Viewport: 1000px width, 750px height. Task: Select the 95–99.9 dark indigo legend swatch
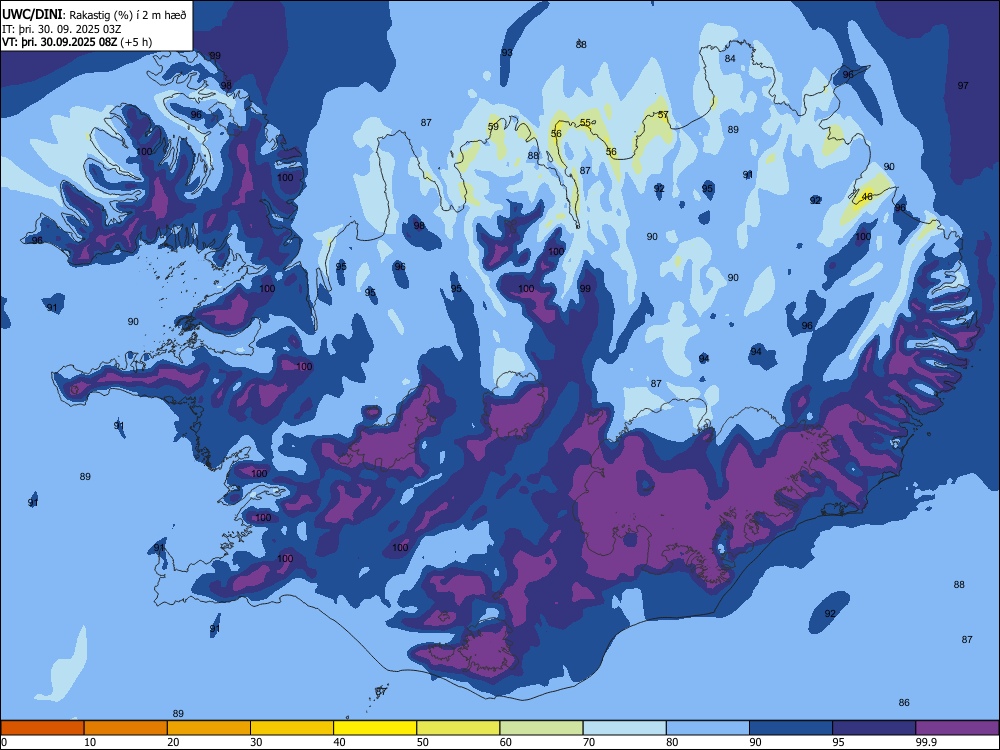click(874, 728)
